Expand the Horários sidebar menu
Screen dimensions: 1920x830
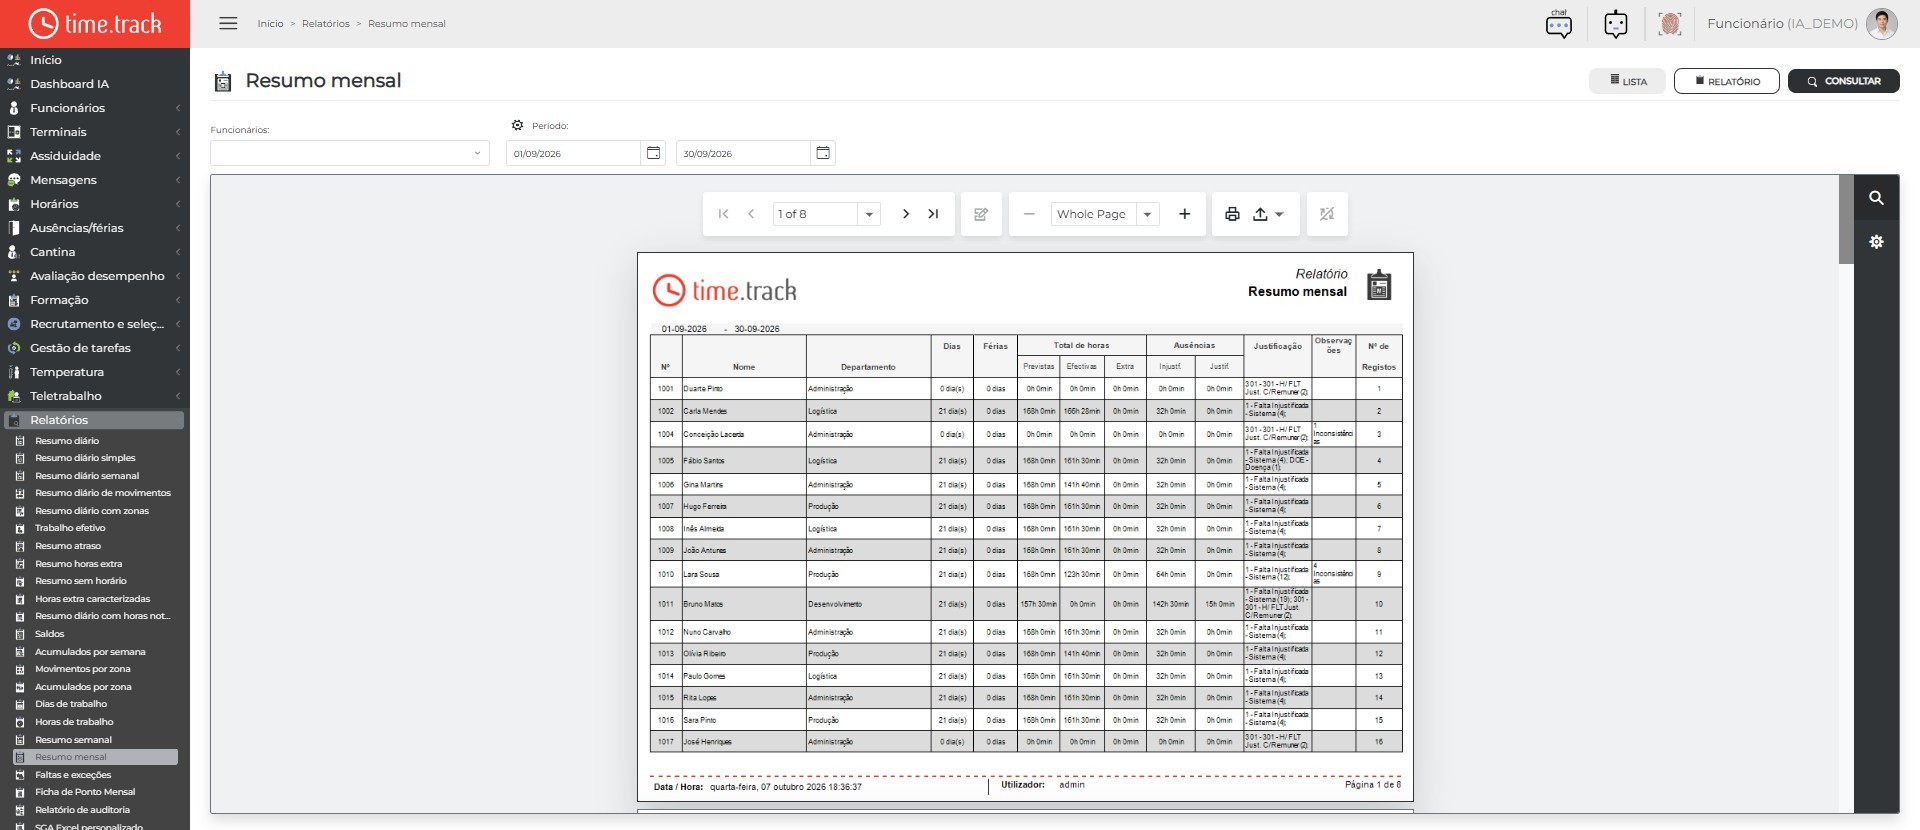[x=94, y=204]
